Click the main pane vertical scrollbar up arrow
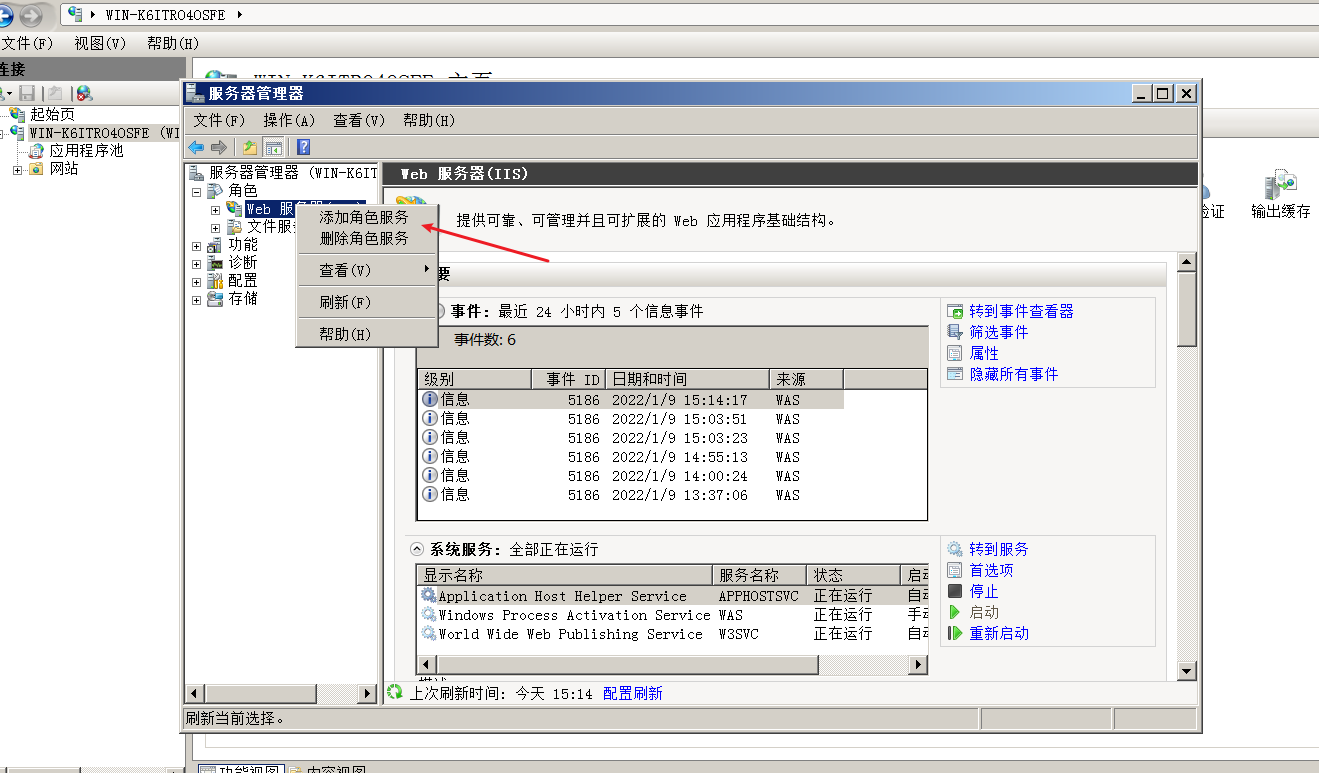1319x773 pixels. pos(1187,262)
